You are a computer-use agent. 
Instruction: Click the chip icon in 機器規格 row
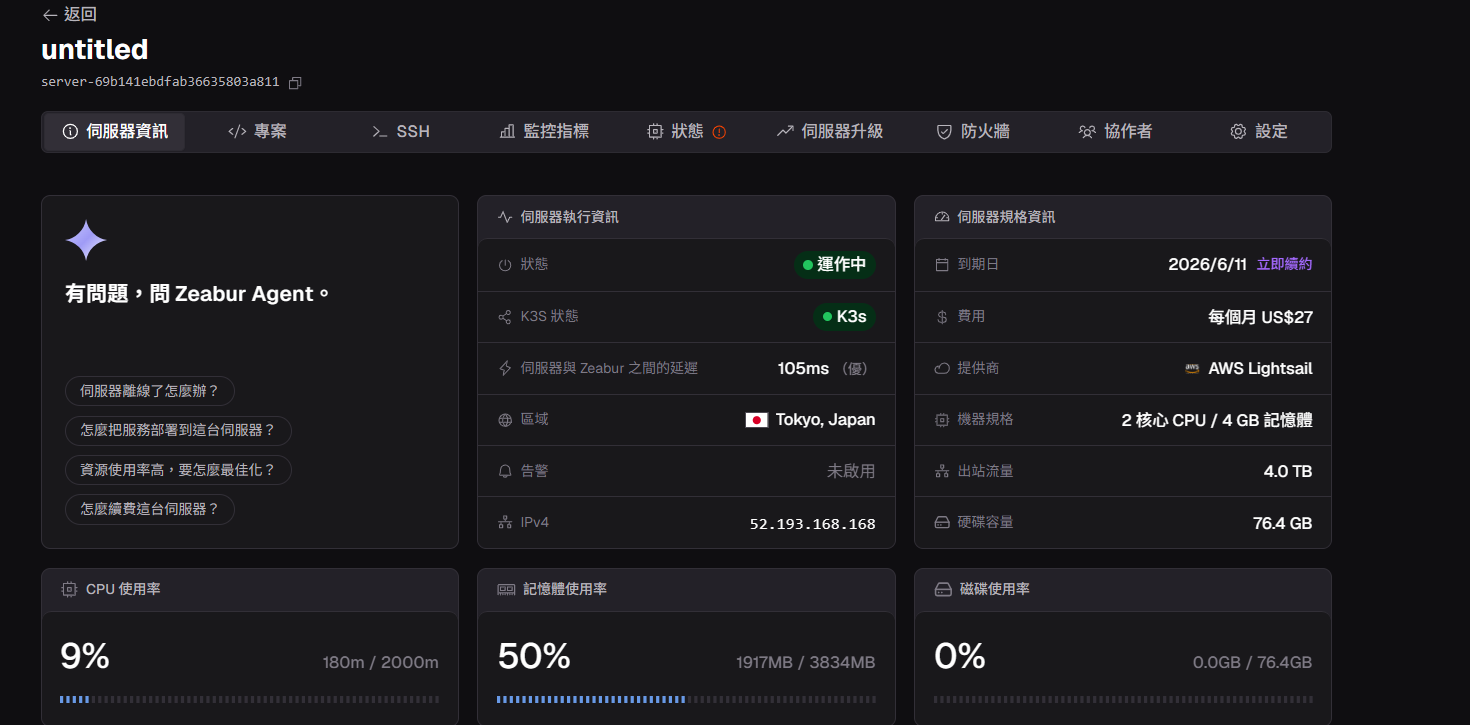click(x=942, y=420)
